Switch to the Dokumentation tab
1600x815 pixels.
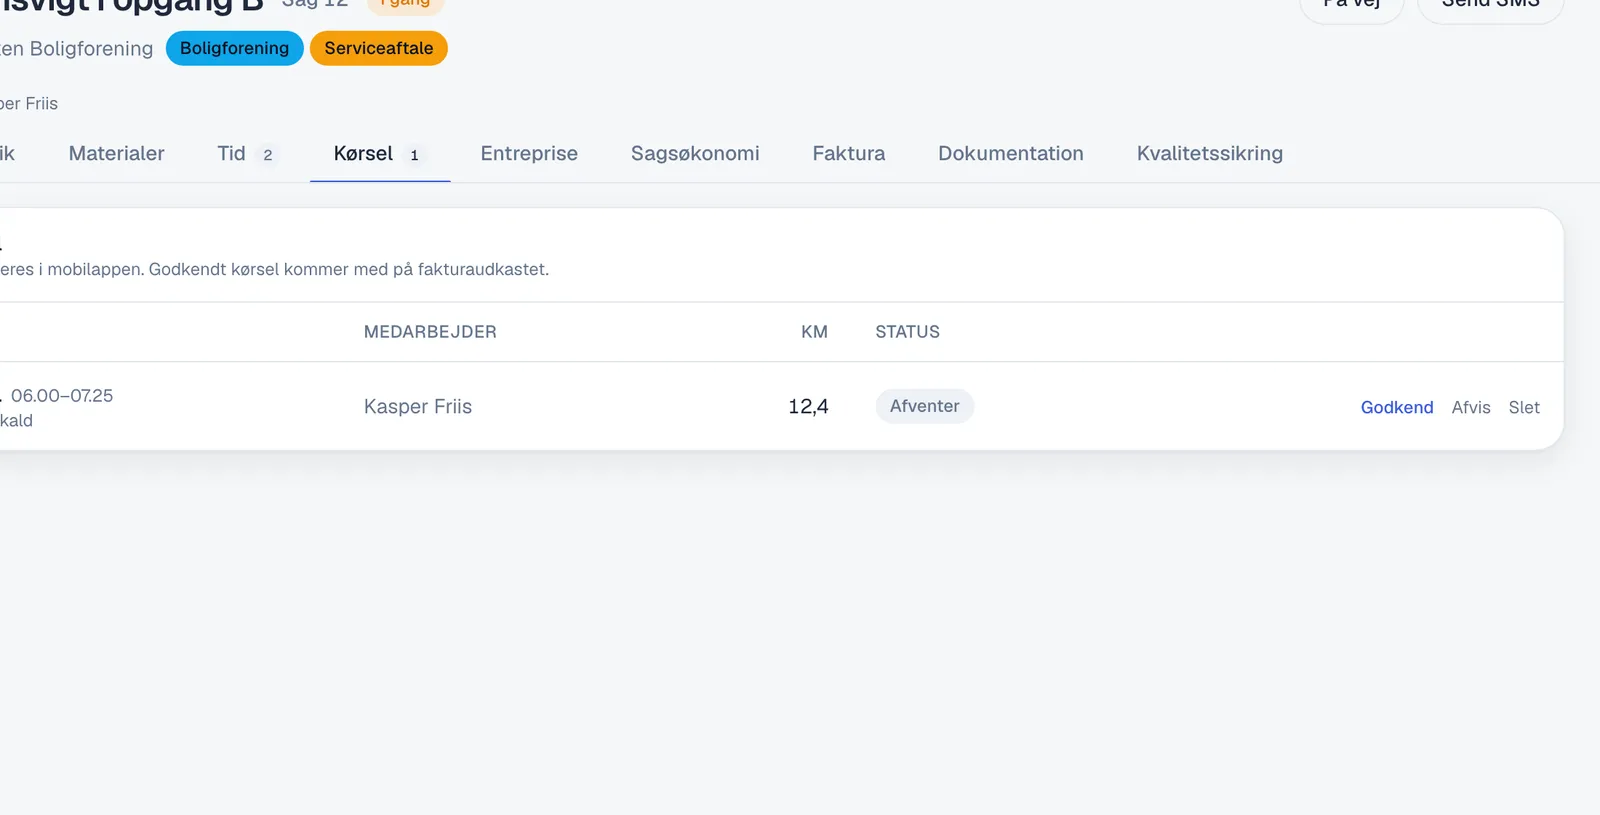(x=1011, y=154)
